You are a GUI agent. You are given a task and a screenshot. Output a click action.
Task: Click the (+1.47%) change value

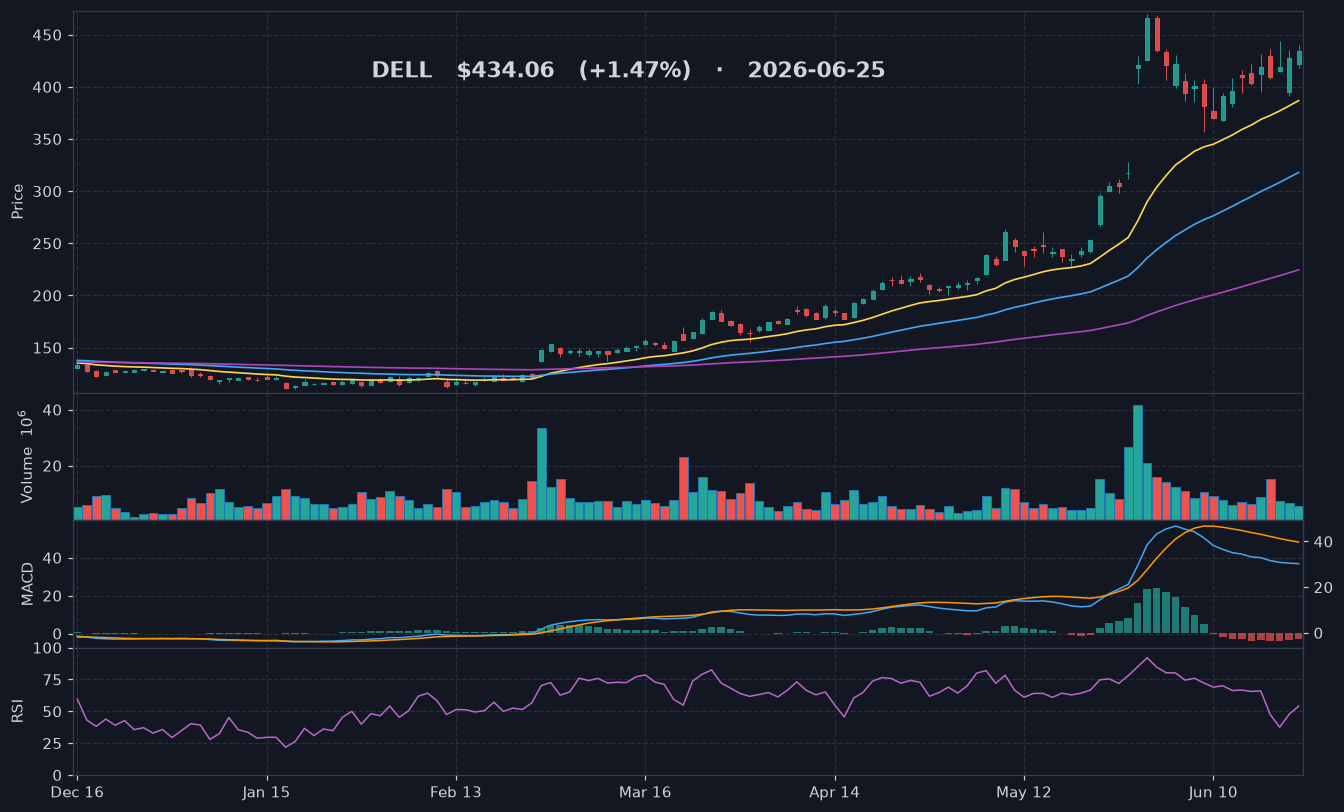pyautogui.click(x=635, y=71)
